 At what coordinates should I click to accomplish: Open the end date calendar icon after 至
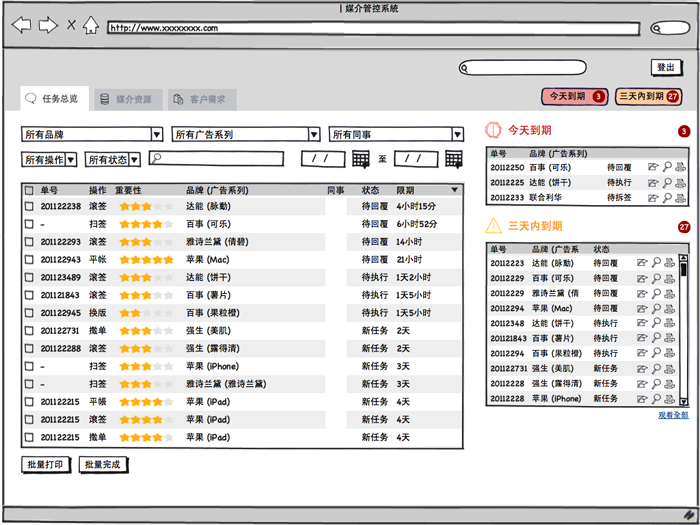point(454,159)
